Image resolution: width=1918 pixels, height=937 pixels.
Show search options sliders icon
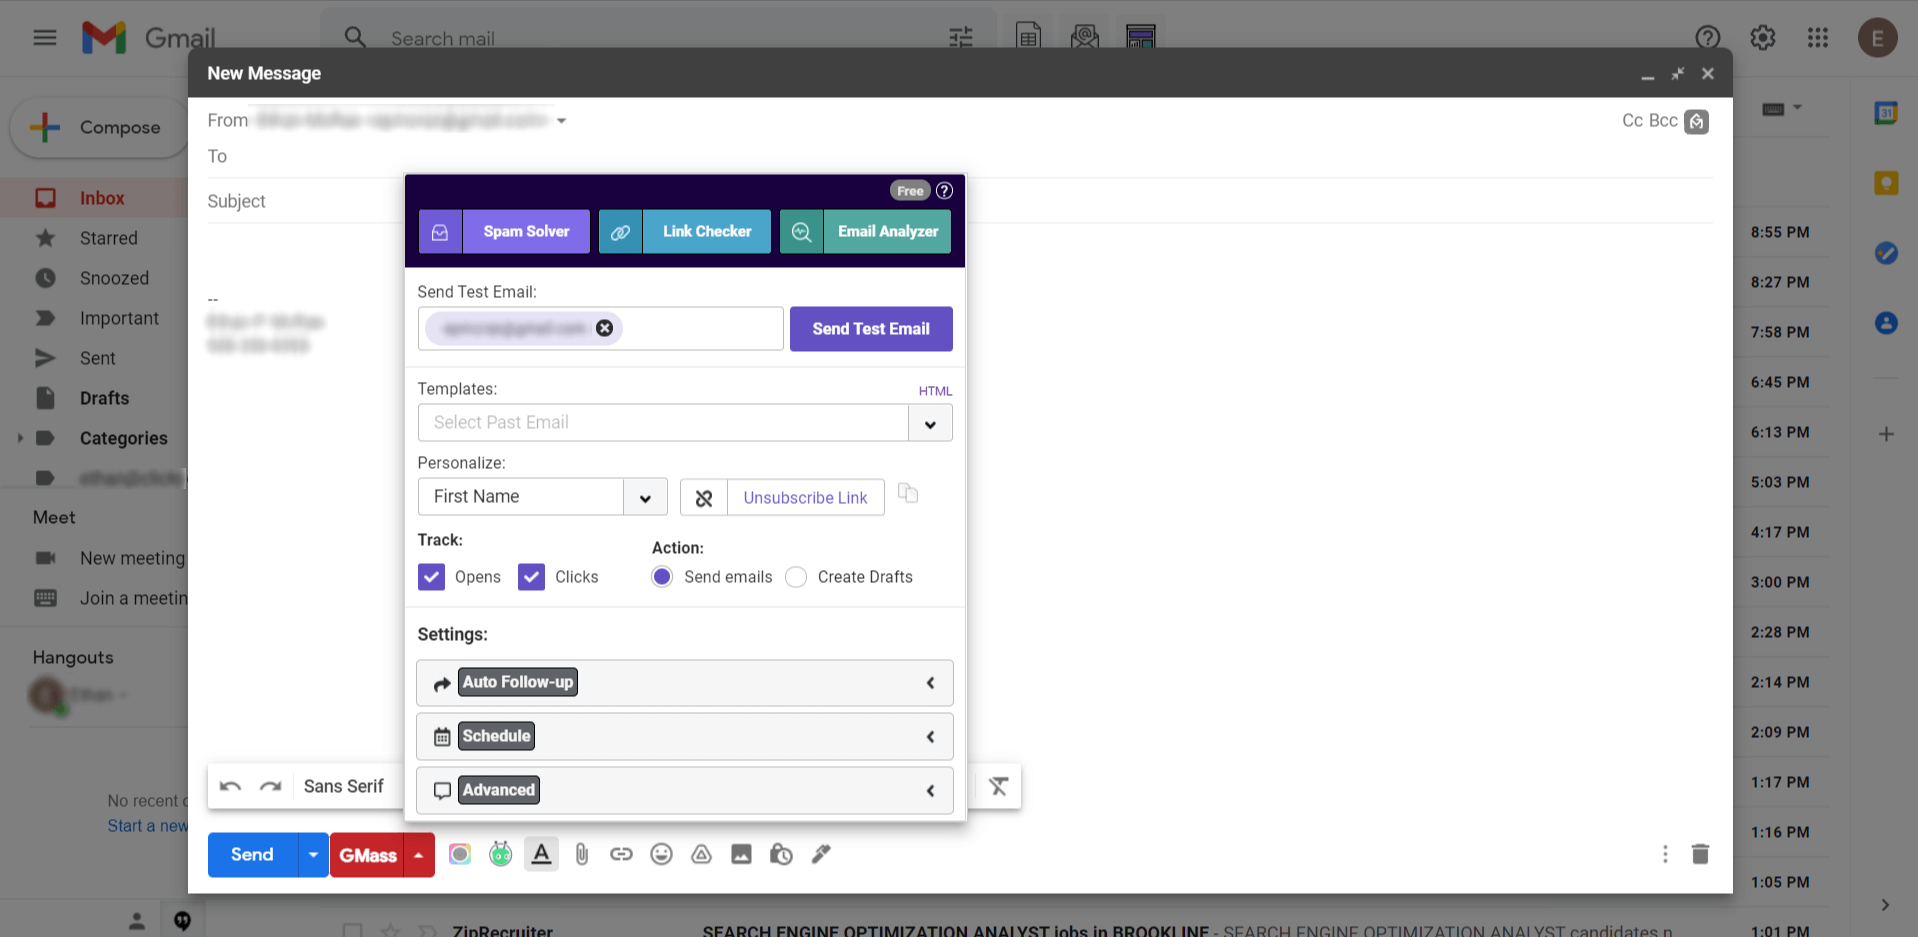tap(961, 38)
